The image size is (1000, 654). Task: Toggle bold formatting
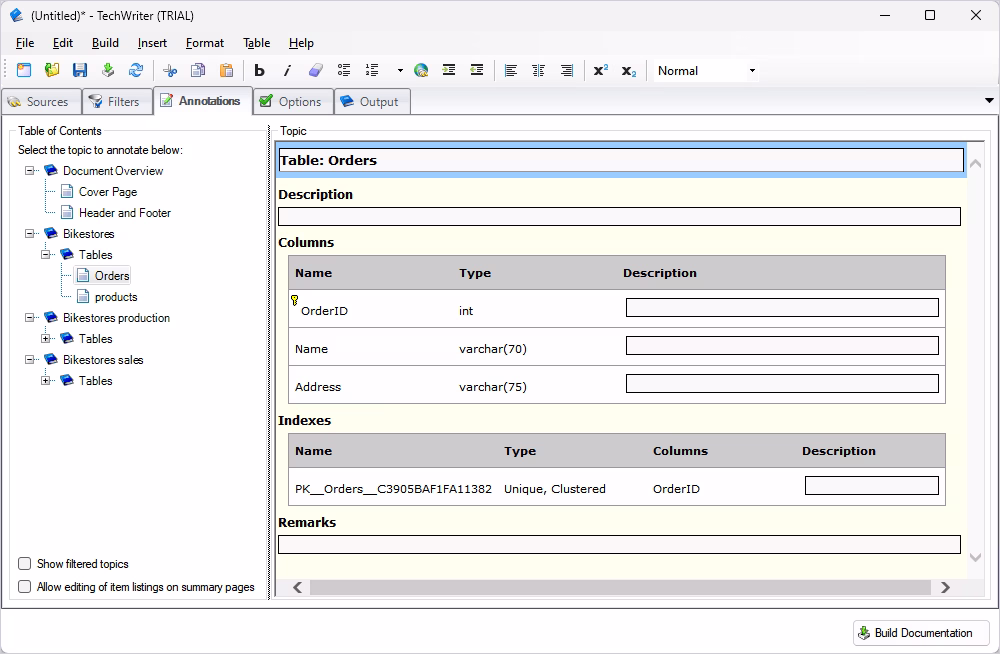(259, 70)
